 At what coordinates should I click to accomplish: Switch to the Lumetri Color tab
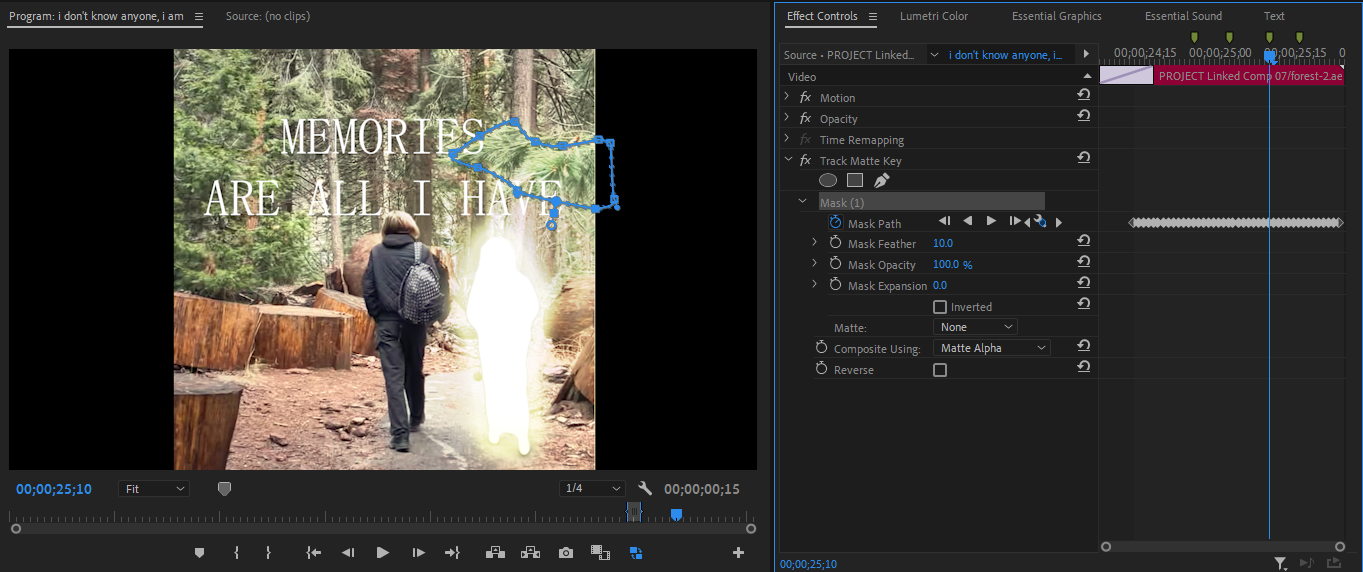click(x=934, y=16)
